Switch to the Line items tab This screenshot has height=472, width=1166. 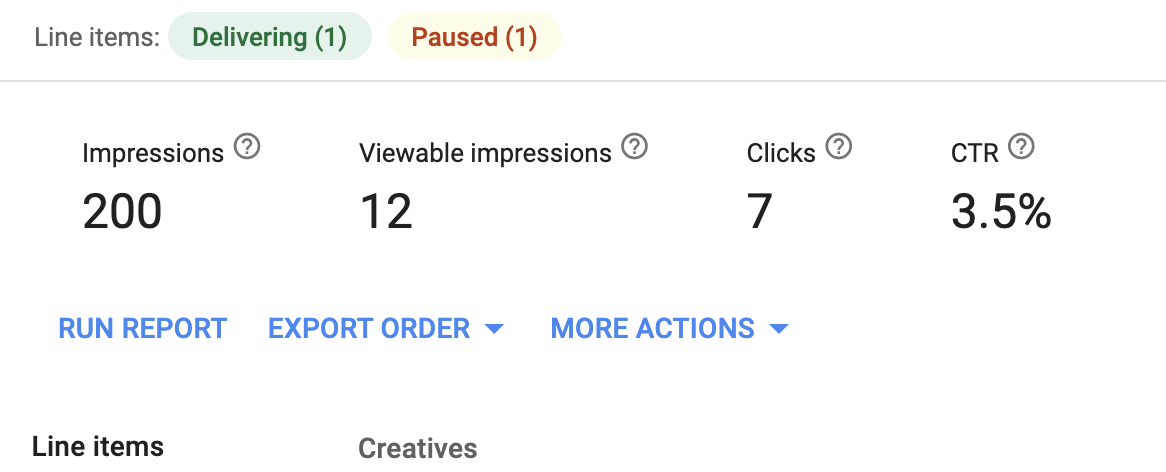tap(98, 447)
